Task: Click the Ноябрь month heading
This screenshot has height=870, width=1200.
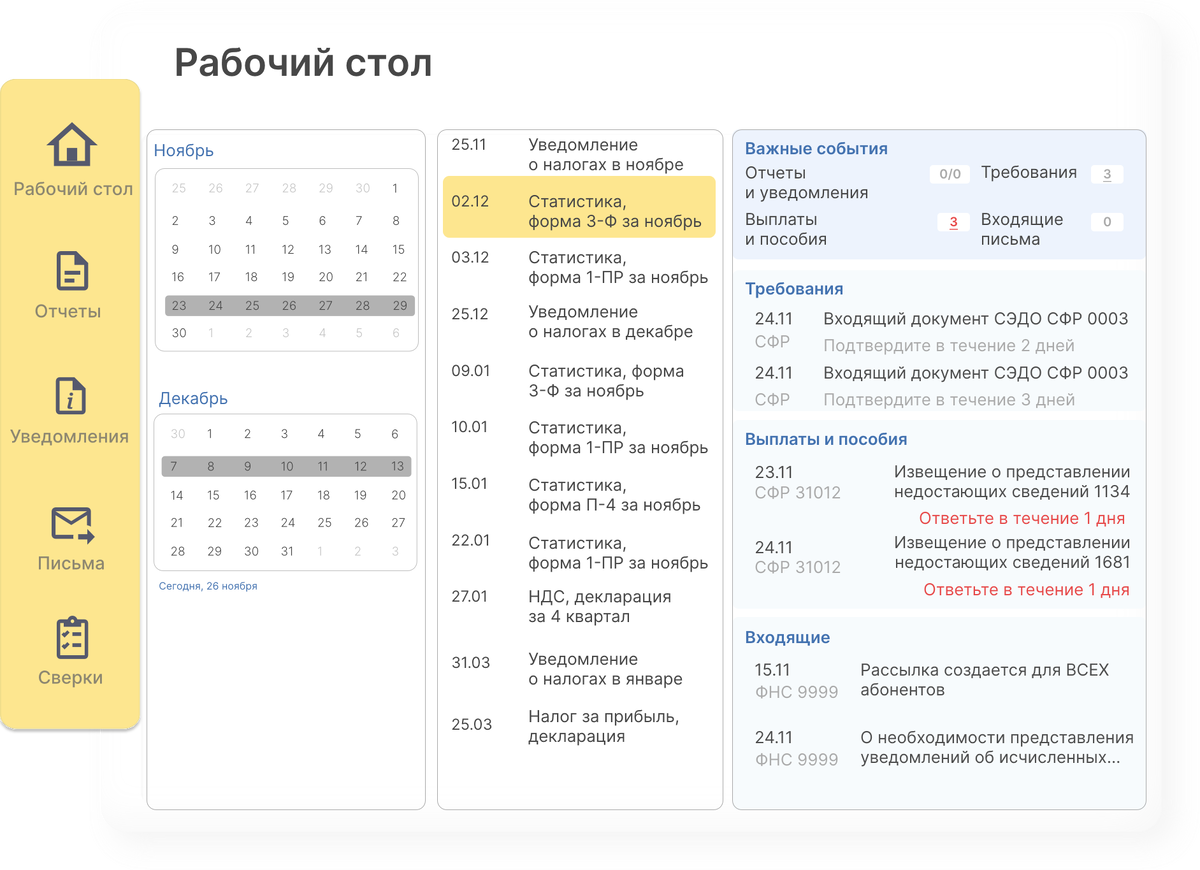Action: [x=184, y=151]
